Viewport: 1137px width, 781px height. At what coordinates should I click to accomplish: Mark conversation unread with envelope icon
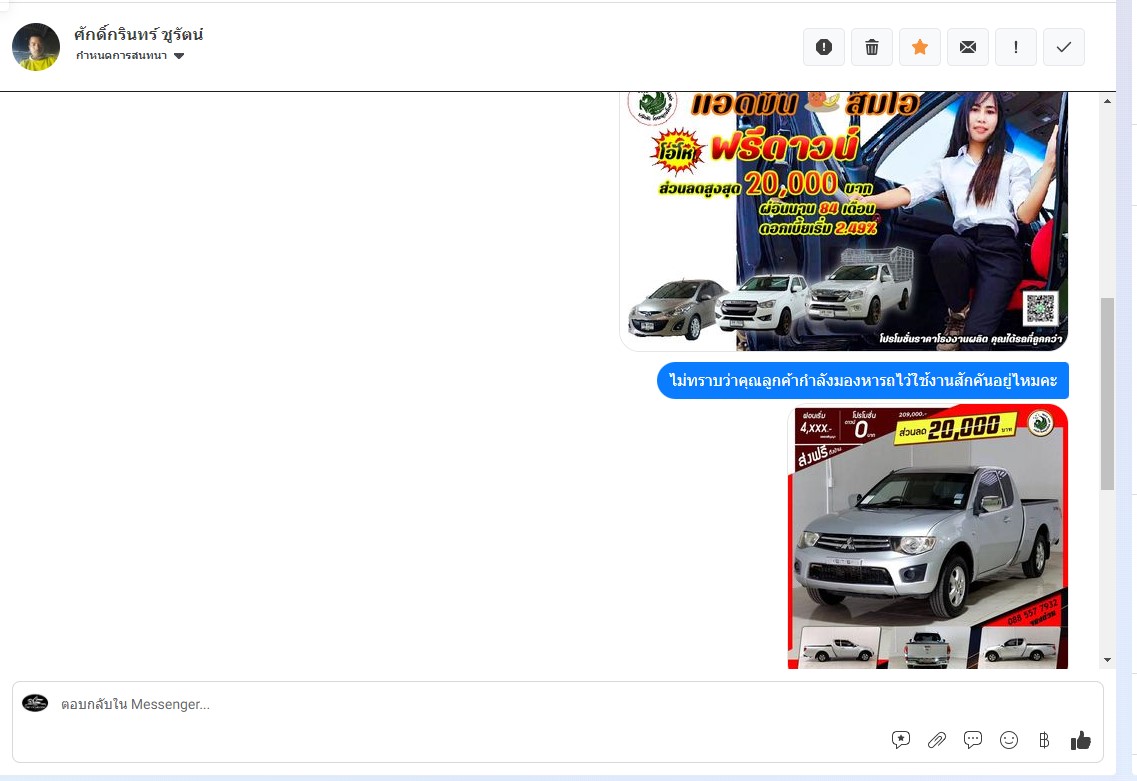pos(968,47)
